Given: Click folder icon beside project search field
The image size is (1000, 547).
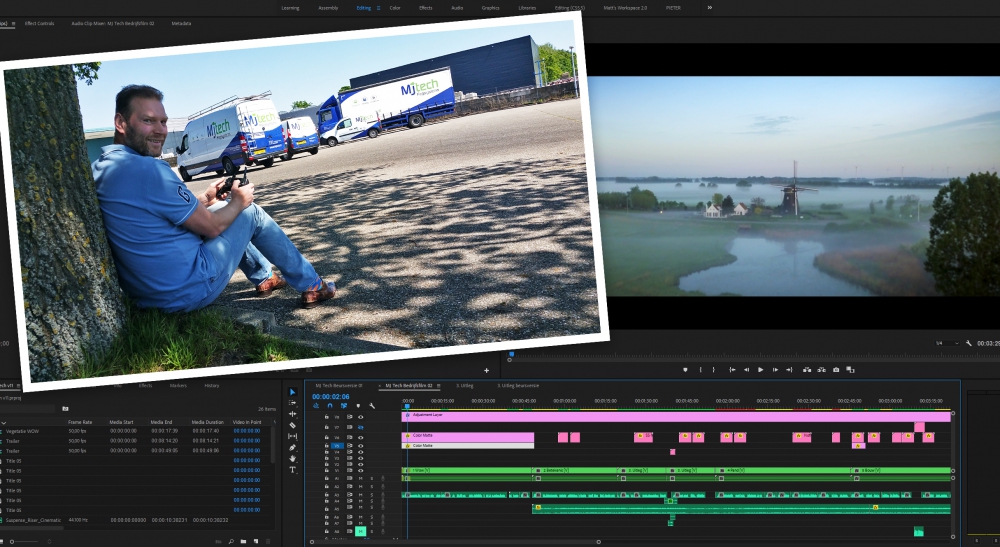Looking at the screenshot, I should click(65, 409).
